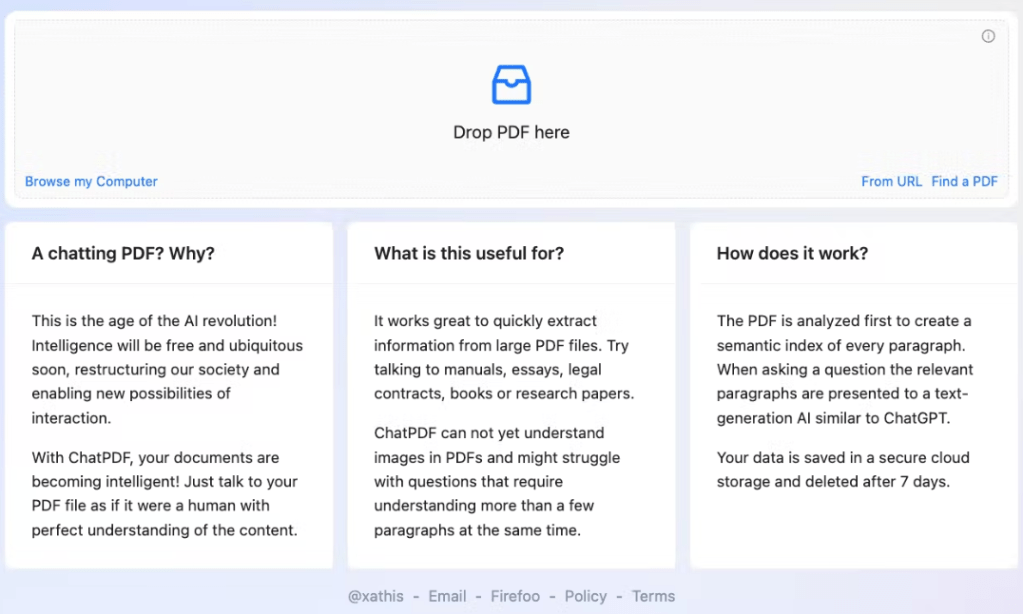Click the "age of the AI revolution" paragraph
Viewport: 1023px width, 614px height.
pos(167,369)
